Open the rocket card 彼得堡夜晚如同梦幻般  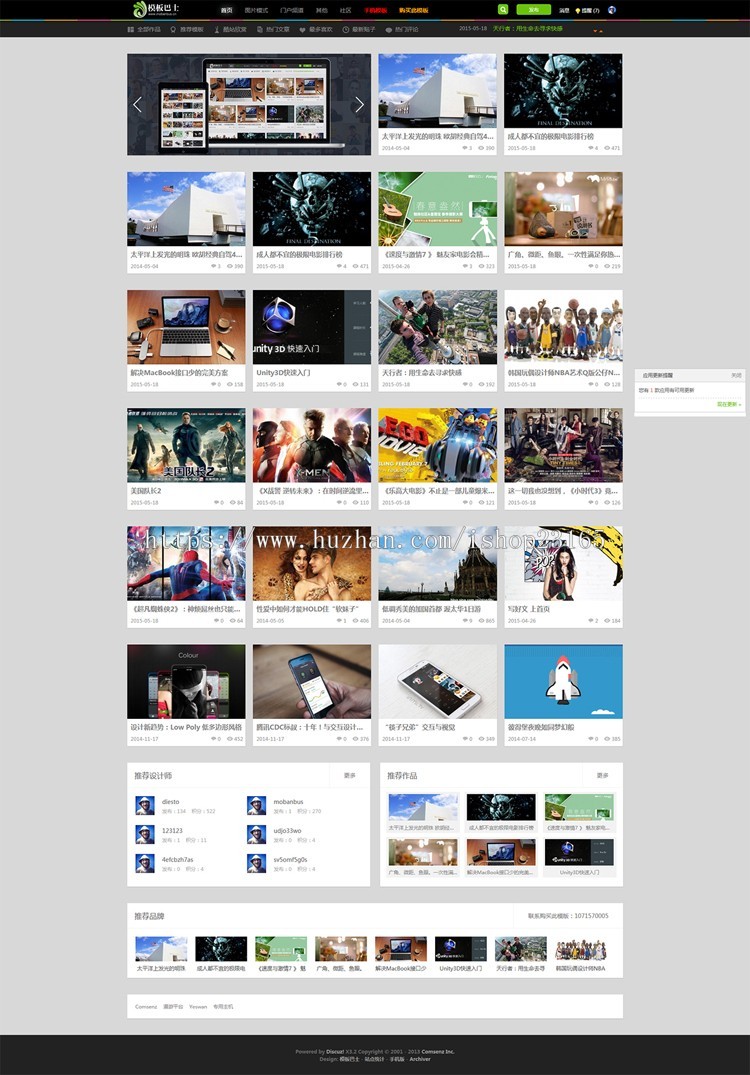pyautogui.click(x=564, y=694)
